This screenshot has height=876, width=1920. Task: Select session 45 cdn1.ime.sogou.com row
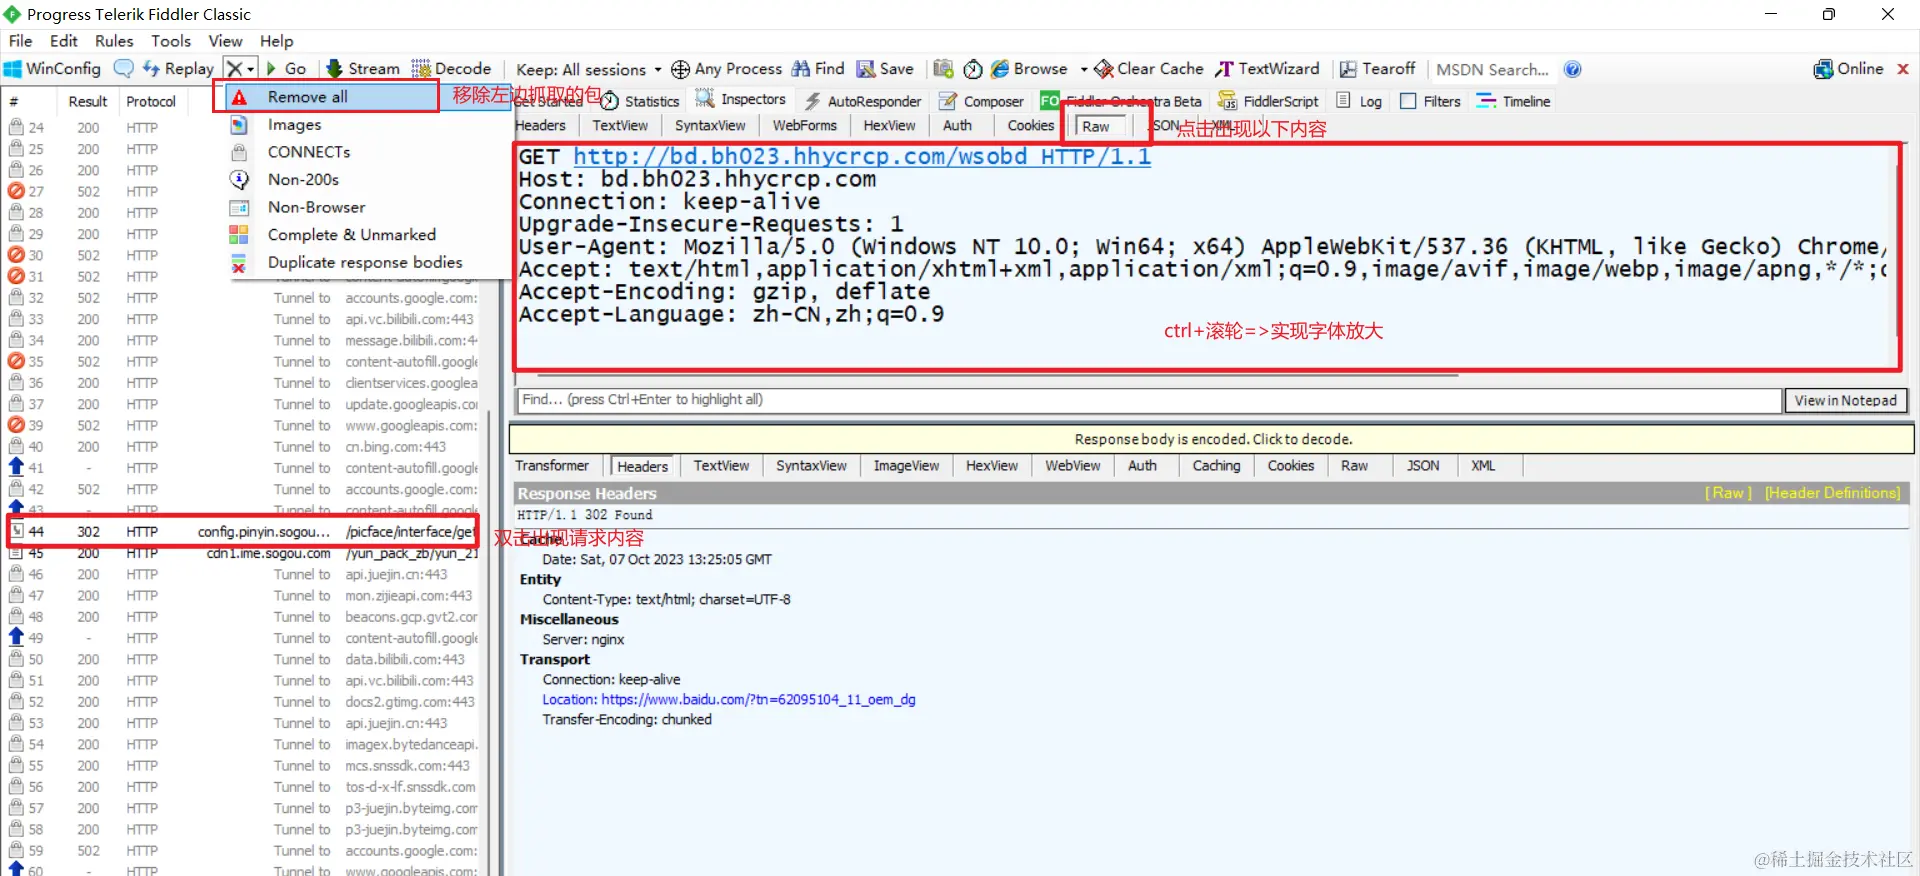pos(242,553)
